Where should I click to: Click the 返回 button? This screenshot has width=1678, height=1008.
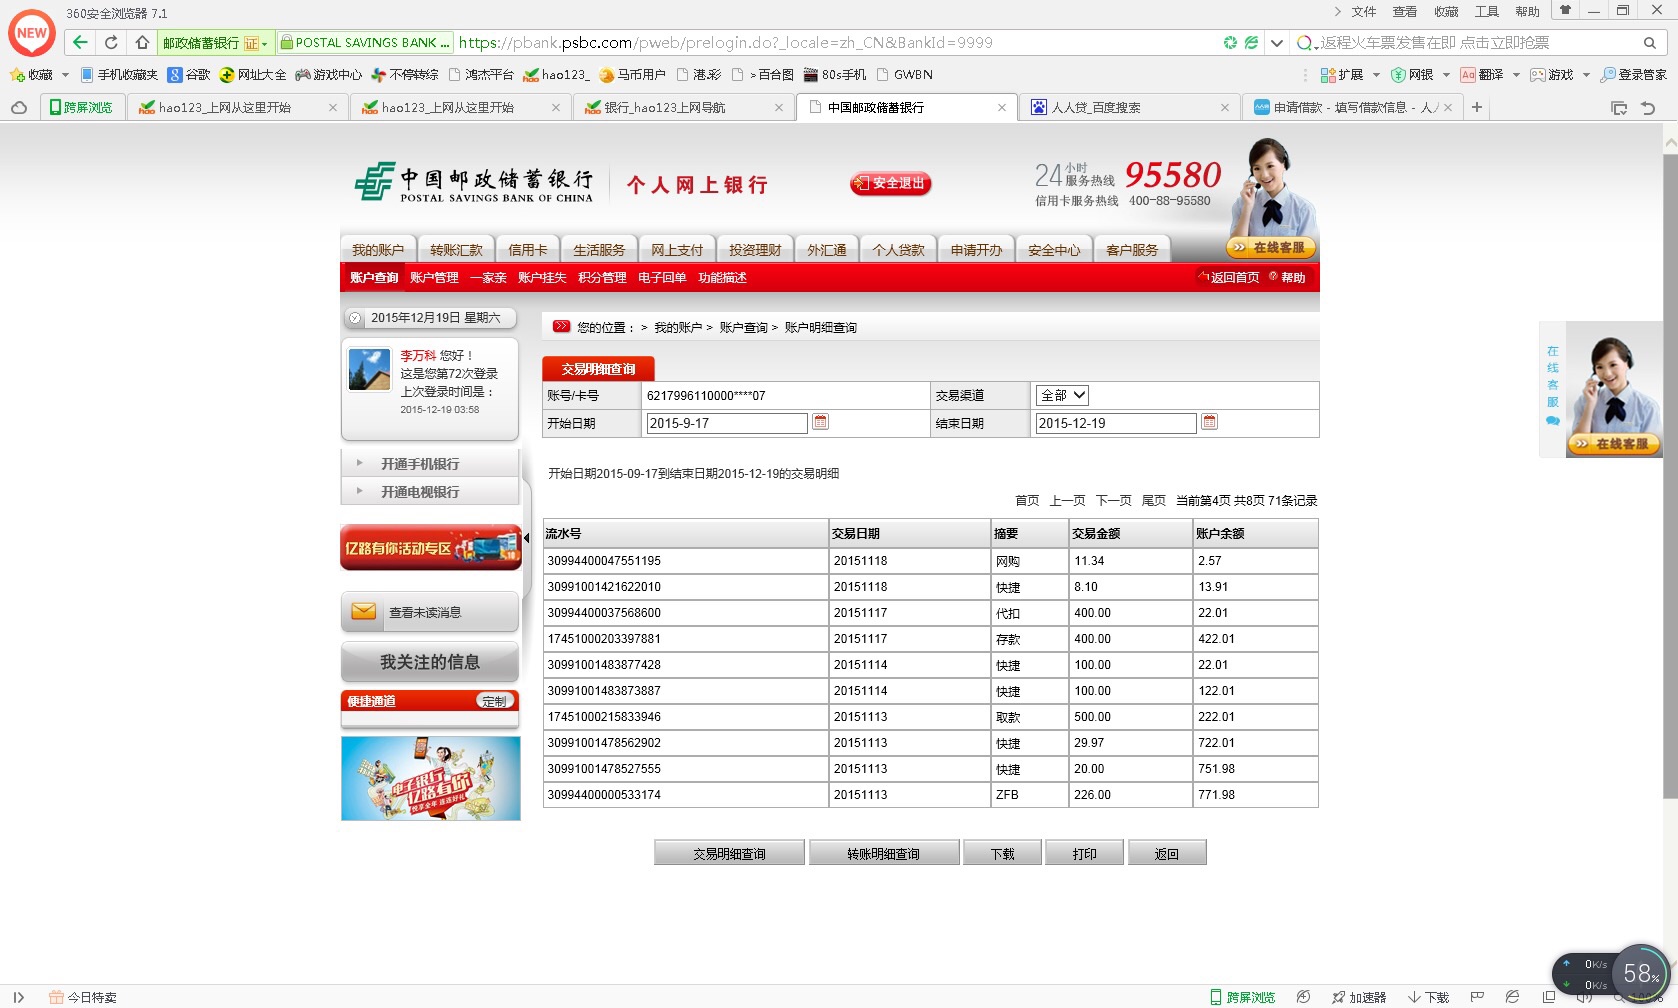(1166, 853)
